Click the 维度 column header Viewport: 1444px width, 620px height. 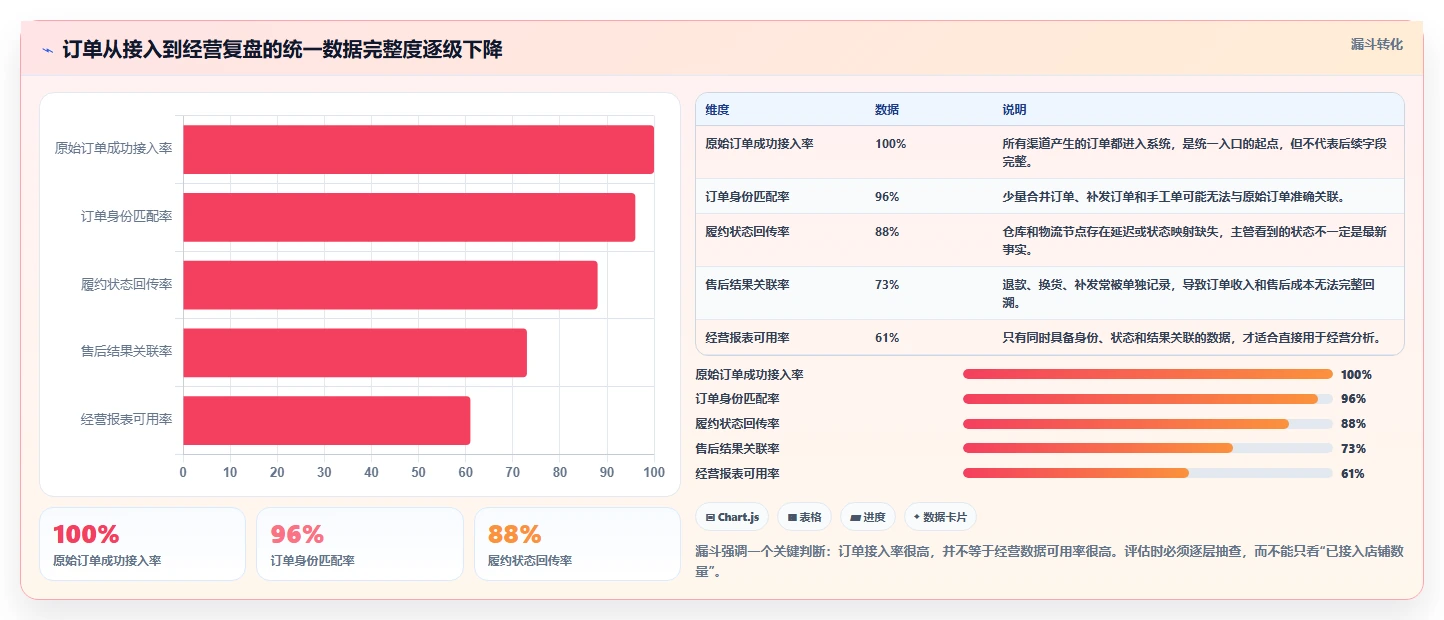717,110
